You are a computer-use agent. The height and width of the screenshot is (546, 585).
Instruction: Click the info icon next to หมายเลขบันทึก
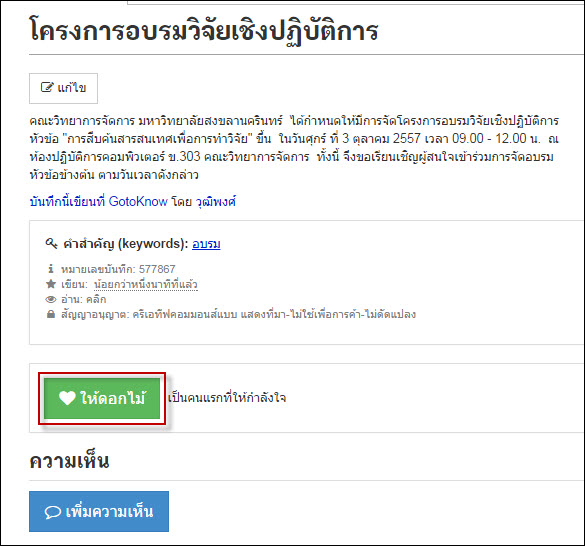51,269
